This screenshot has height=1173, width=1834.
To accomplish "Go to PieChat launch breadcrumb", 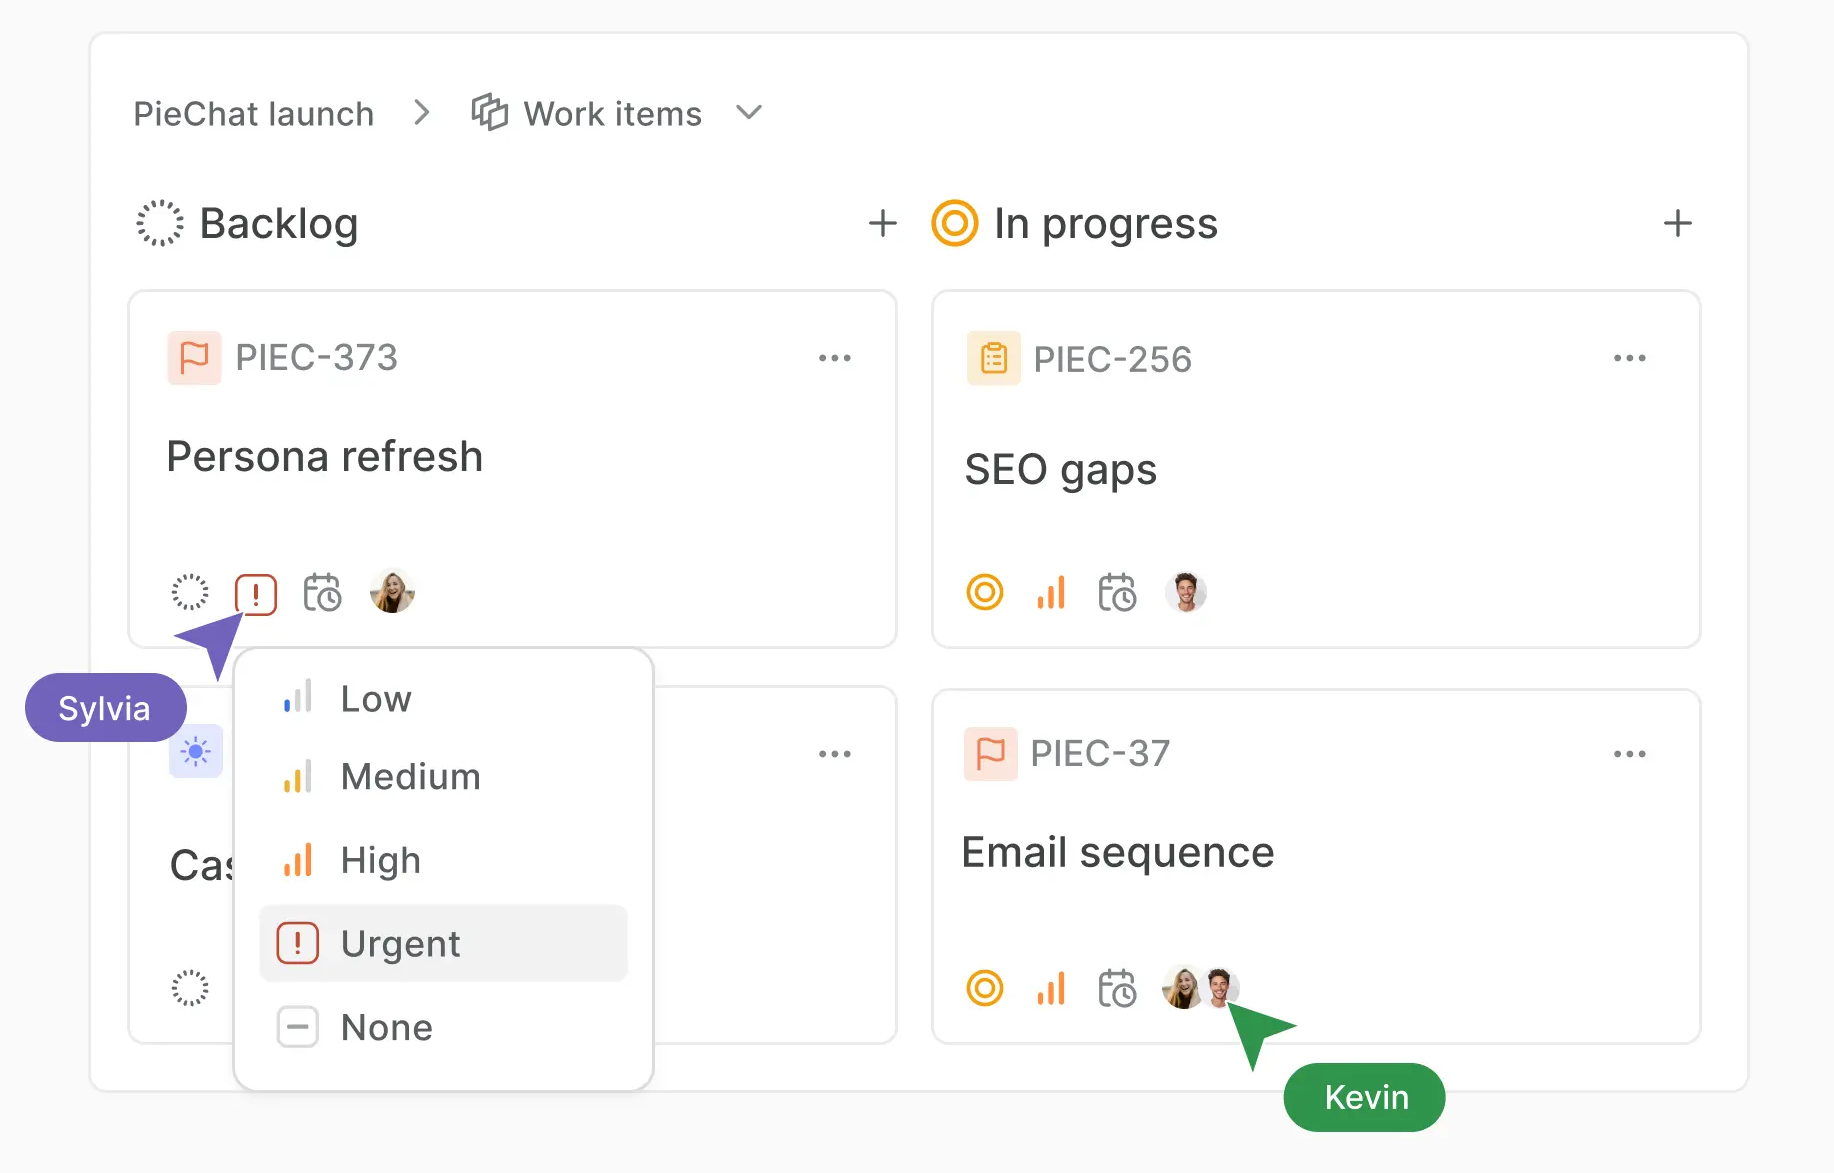I will click(254, 114).
